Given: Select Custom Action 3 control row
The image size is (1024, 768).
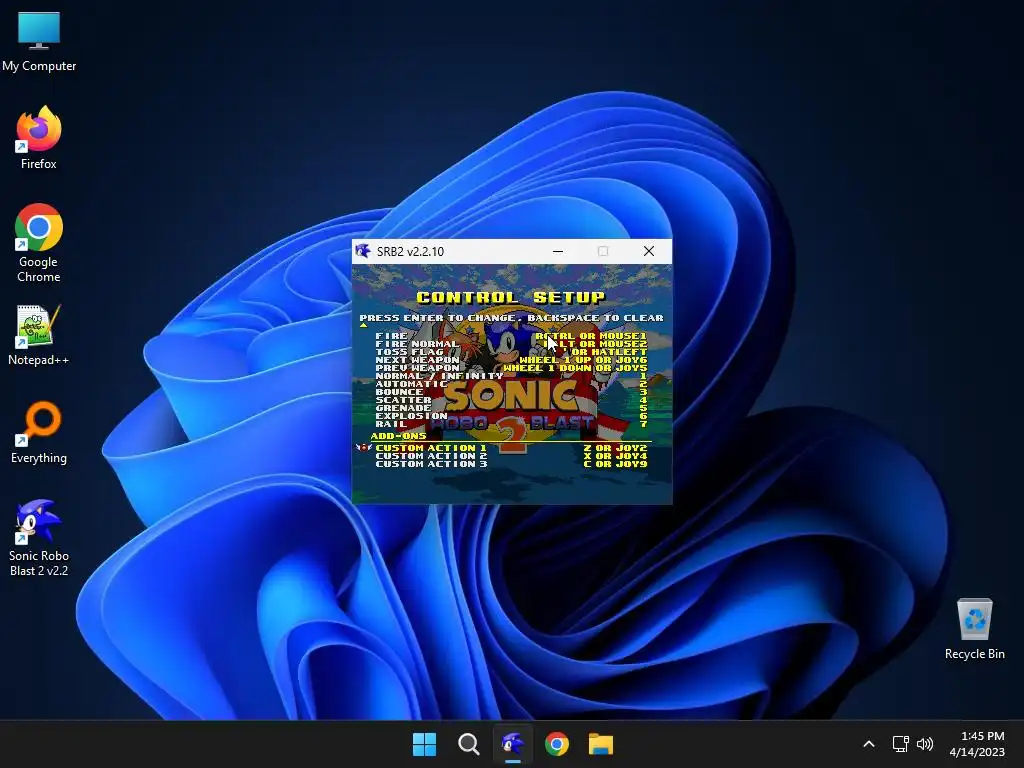Looking at the screenshot, I should 511,464.
